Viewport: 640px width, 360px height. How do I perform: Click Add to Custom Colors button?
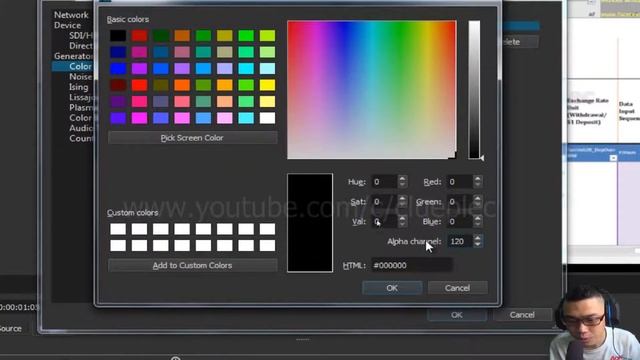pos(192,265)
